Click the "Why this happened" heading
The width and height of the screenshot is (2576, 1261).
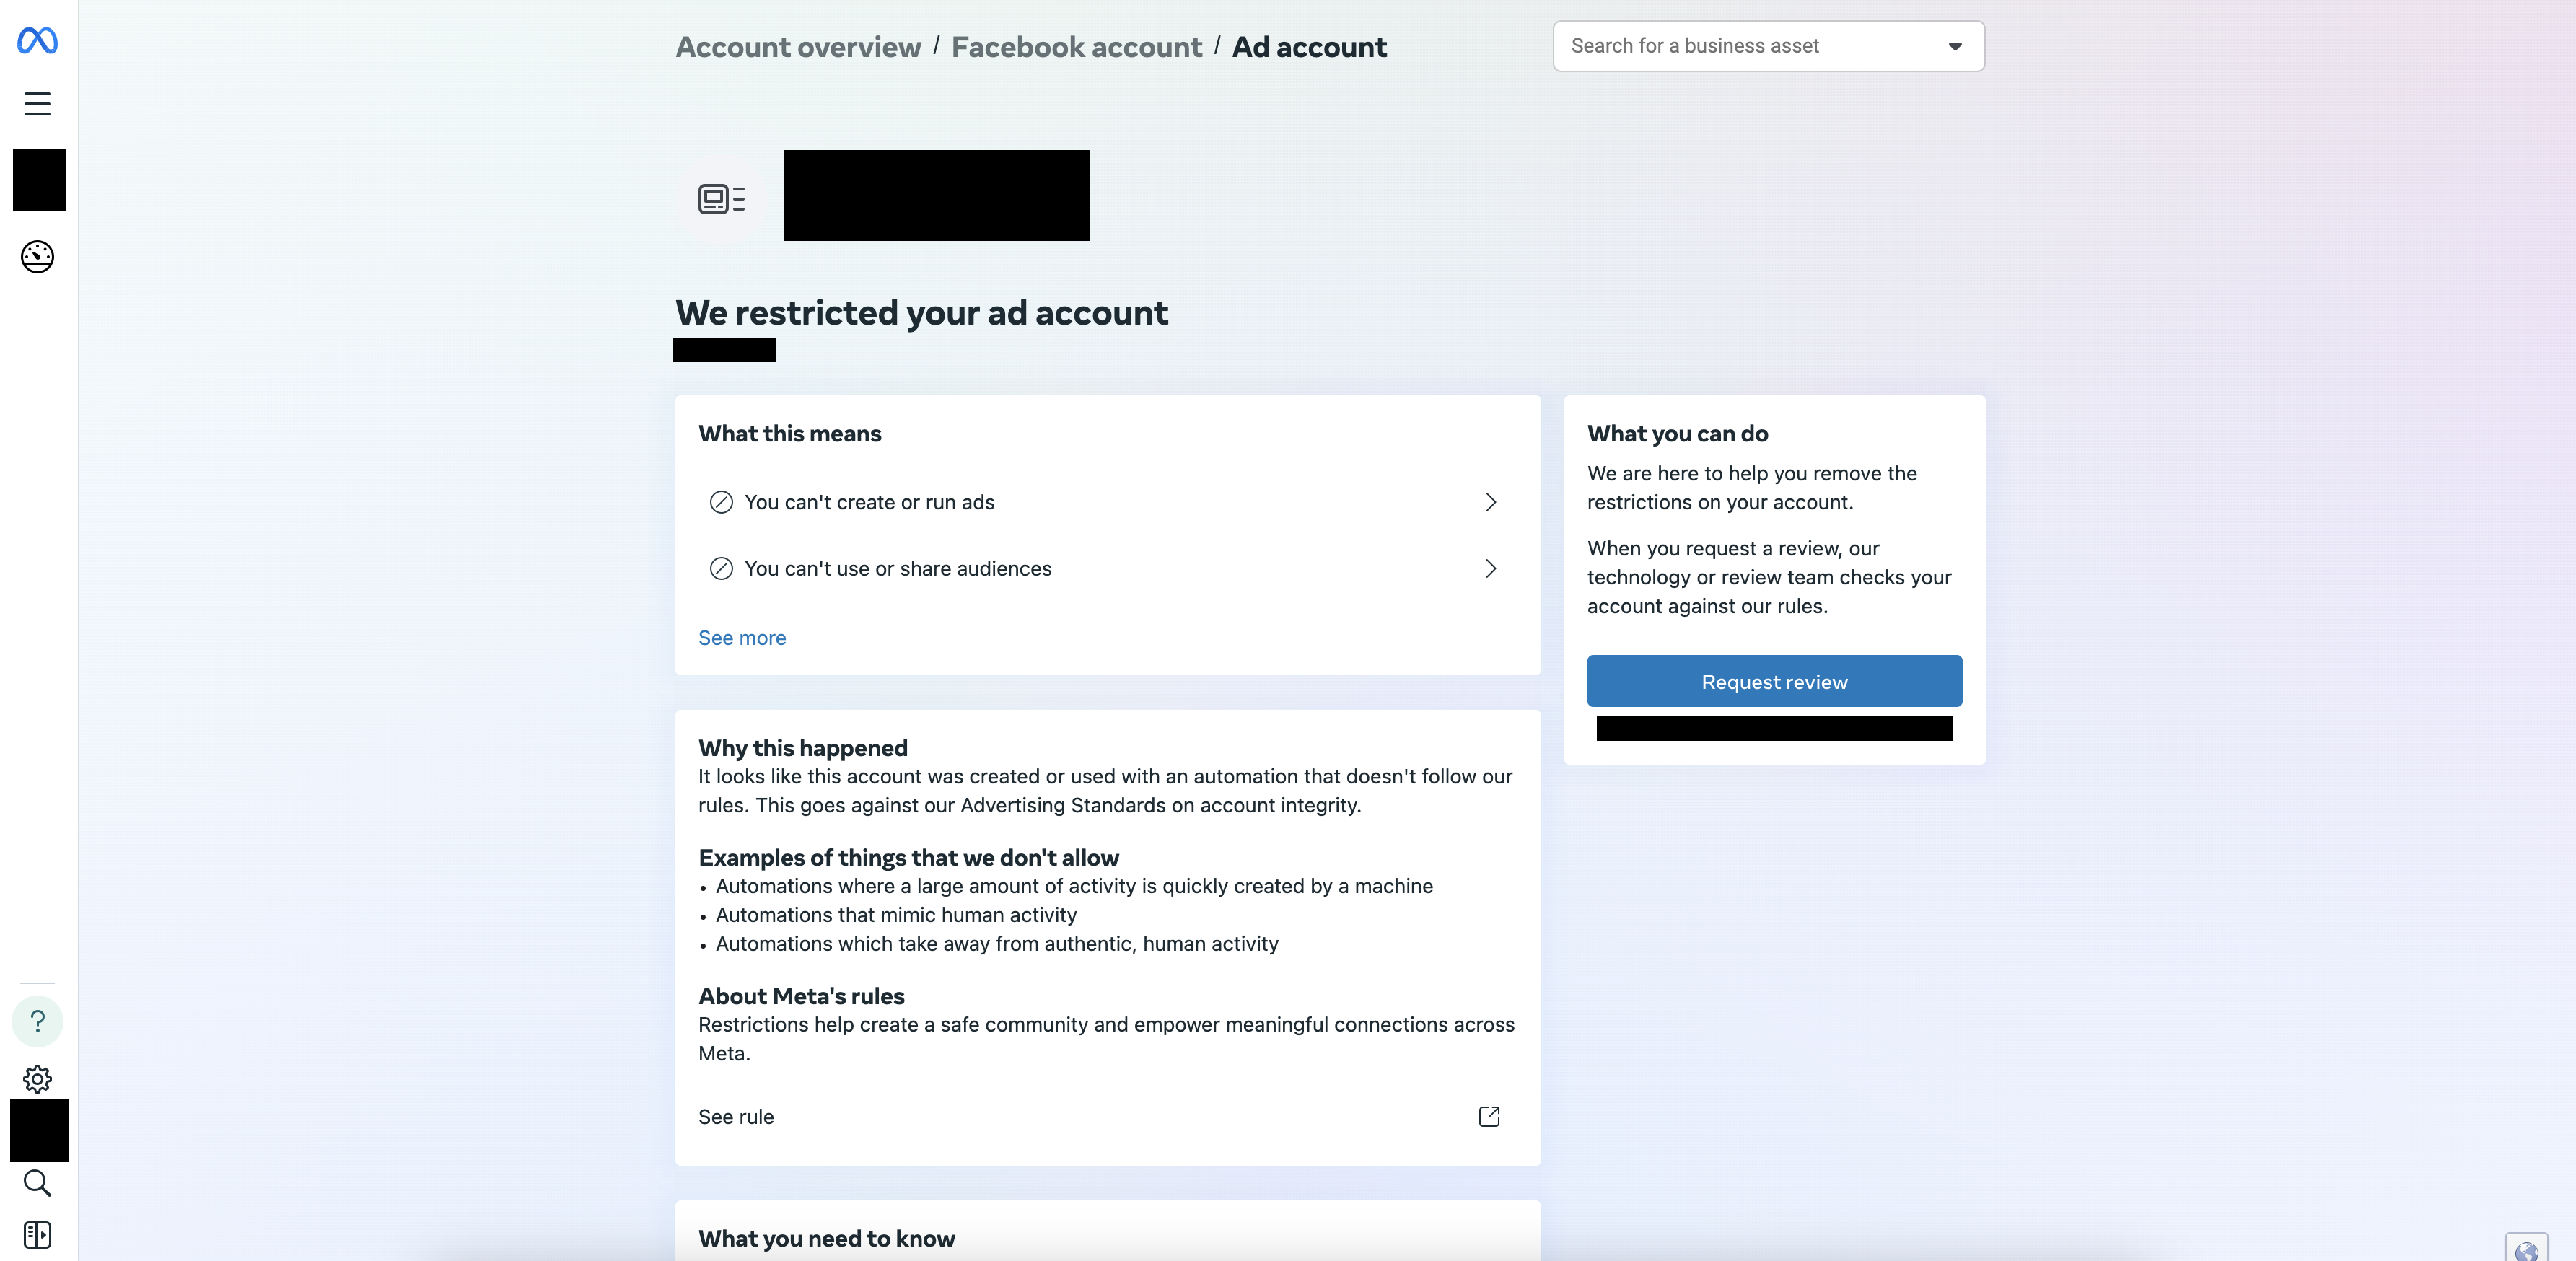click(803, 748)
